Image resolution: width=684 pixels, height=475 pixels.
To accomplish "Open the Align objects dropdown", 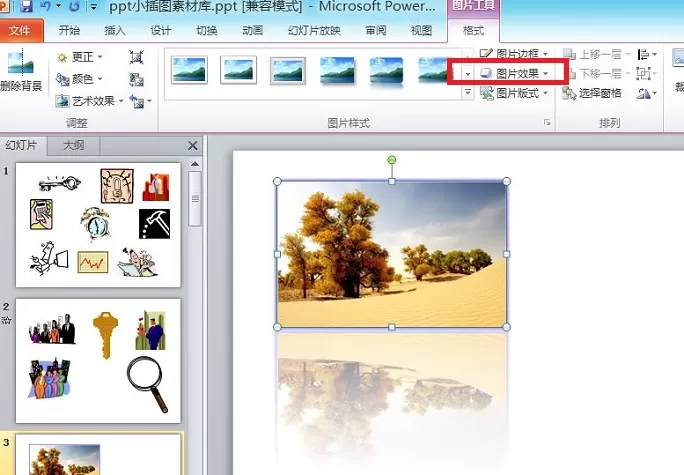I will click(x=647, y=55).
